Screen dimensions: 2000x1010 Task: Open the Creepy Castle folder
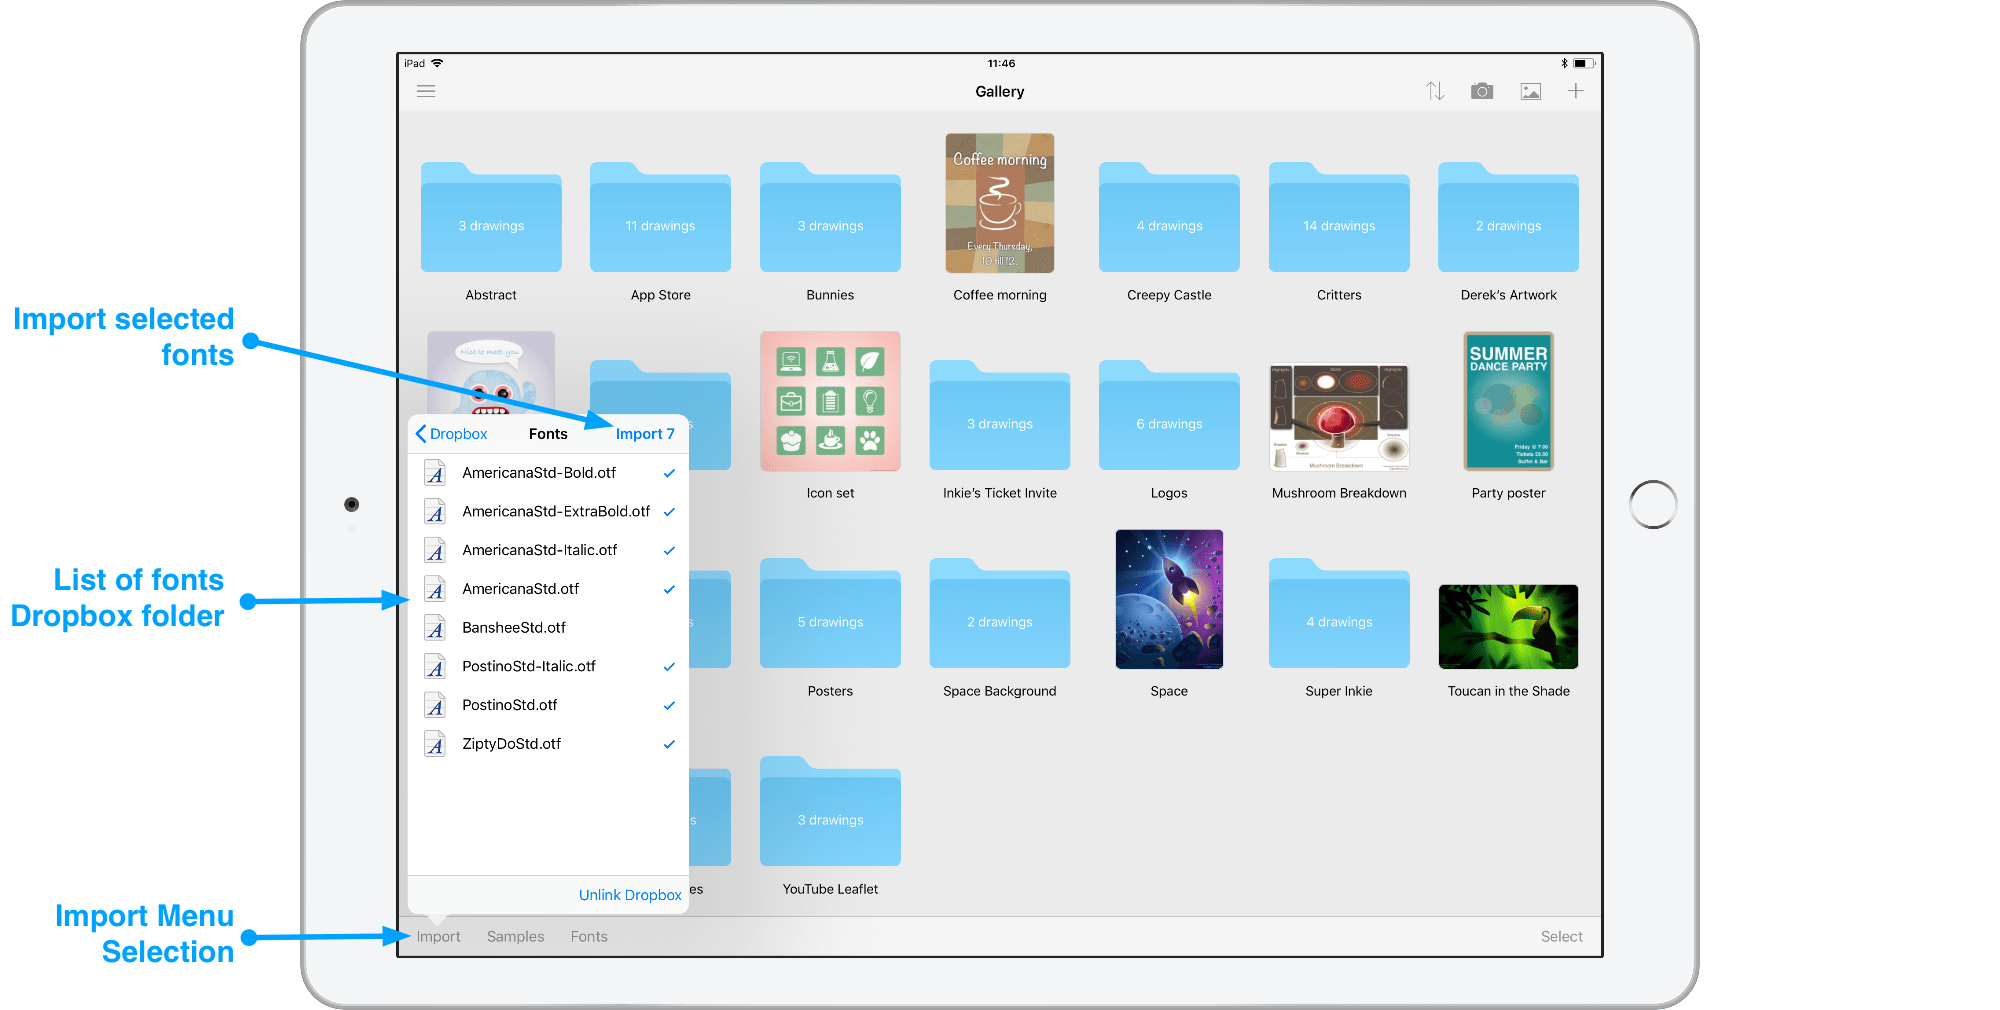click(x=1169, y=217)
